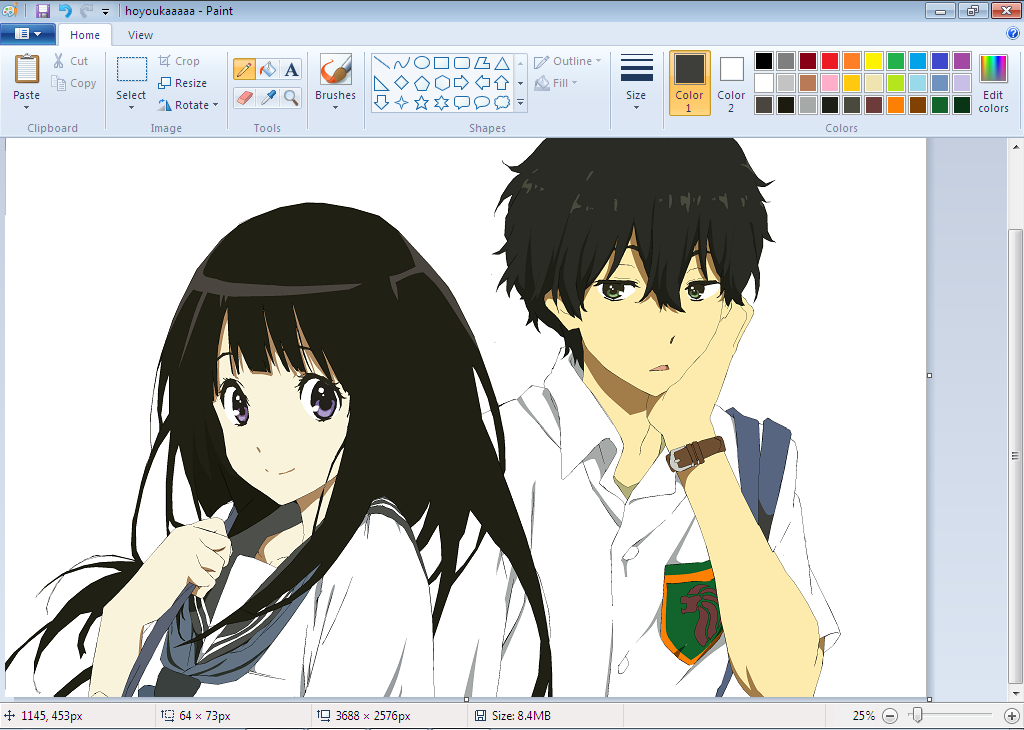This screenshot has height=730, width=1024.
Task: Open the Customize Quick Access Toolbar arrow
Action: point(105,11)
